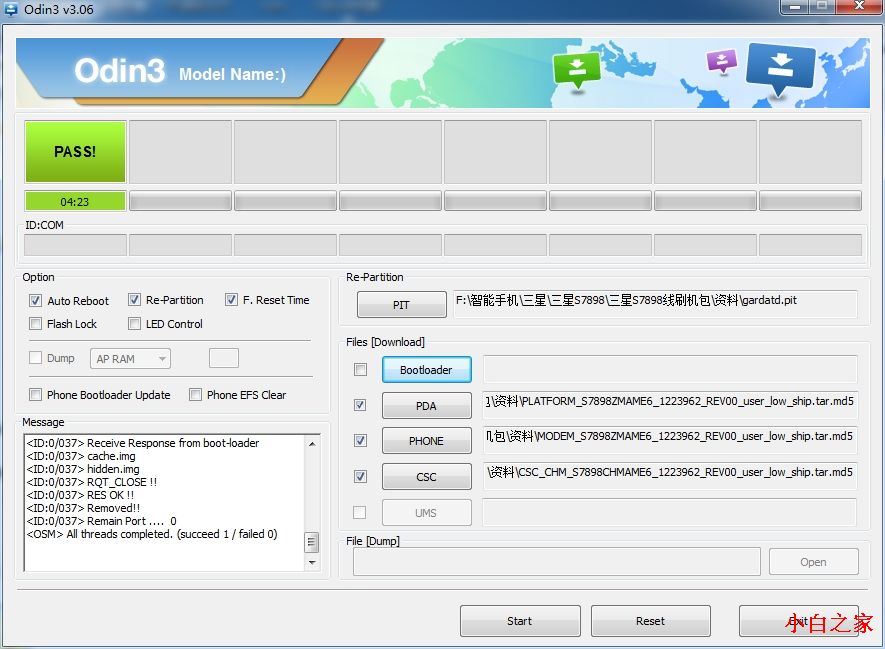Click the first ID:COM port box
This screenshot has height=649, width=885.
[75, 245]
